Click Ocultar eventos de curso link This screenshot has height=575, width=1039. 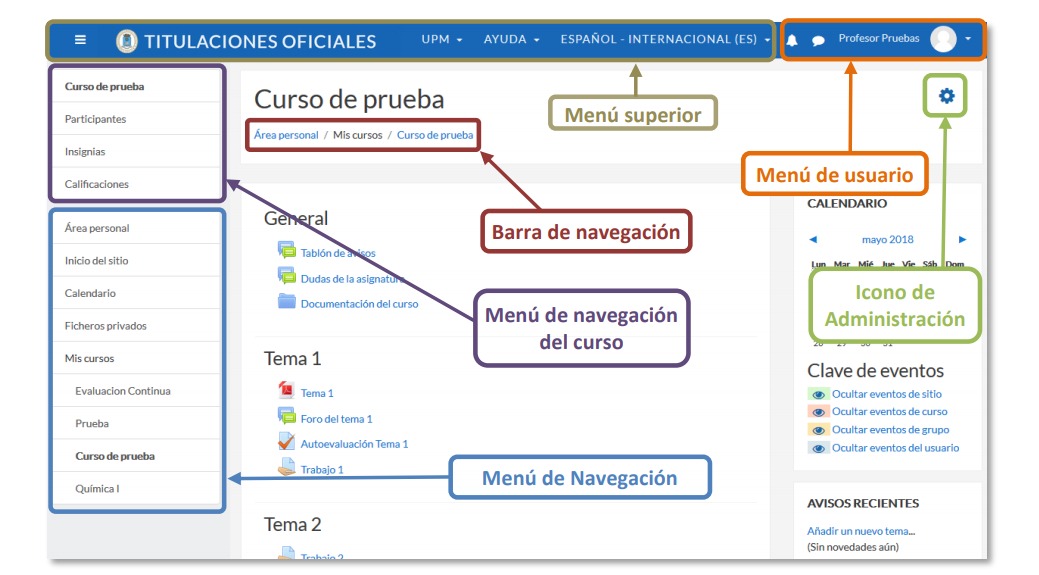(x=890, y=411)
